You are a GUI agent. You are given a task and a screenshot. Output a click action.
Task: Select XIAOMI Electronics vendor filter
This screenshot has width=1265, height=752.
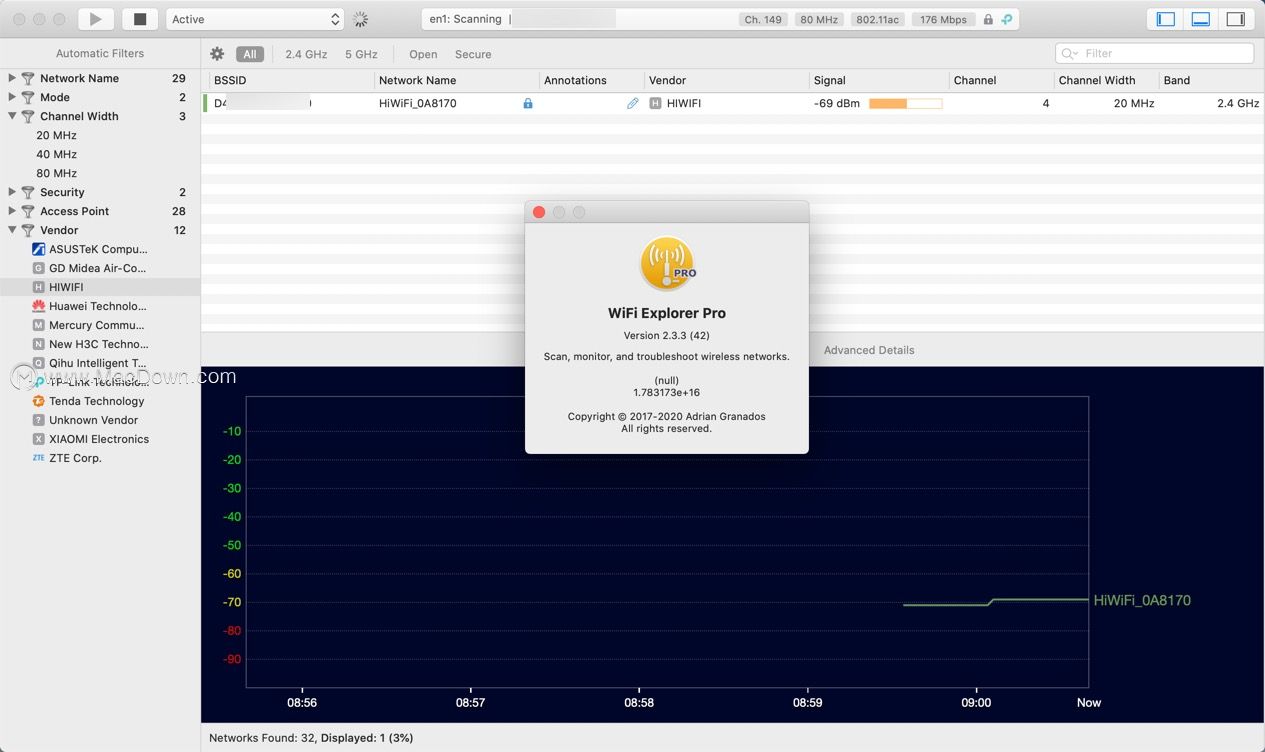(99, 439)
